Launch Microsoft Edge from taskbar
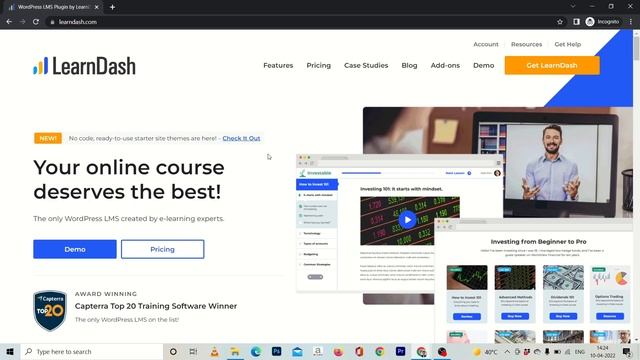Image resolution: width=640 pixels, height=360 pixels. click(256, 351)
